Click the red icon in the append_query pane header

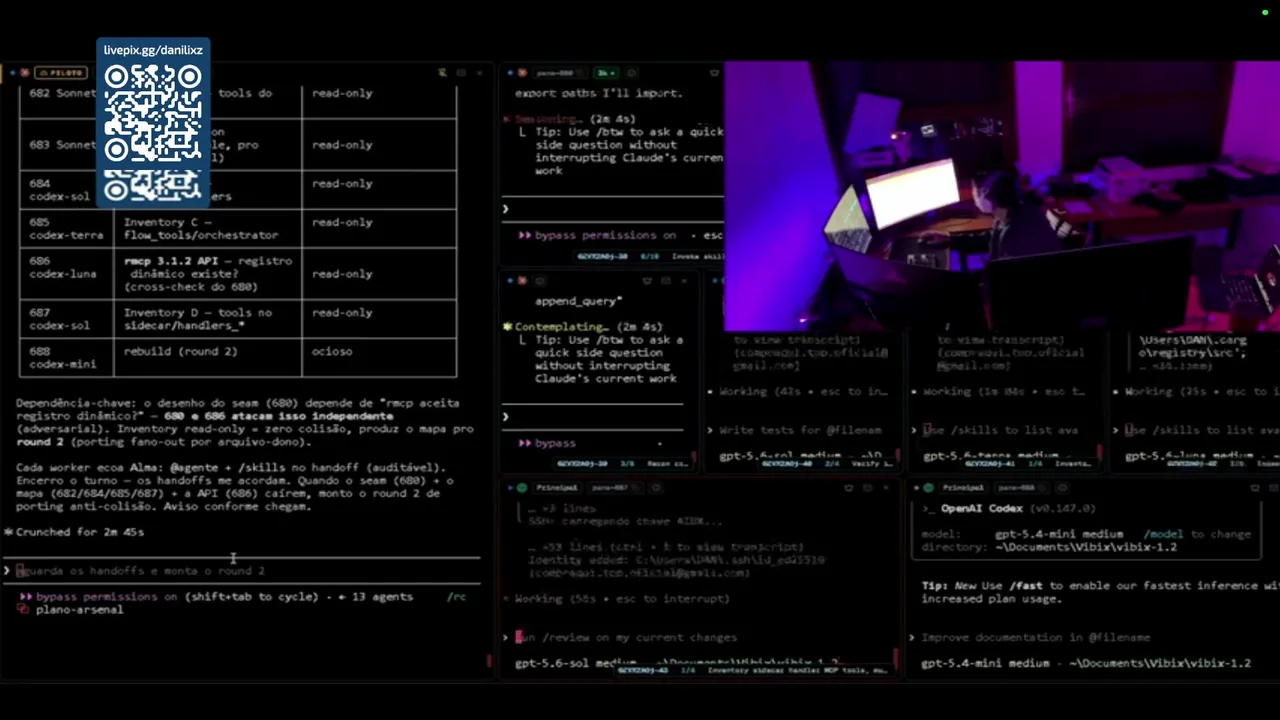pyautogui.click(x=523, y=281)
